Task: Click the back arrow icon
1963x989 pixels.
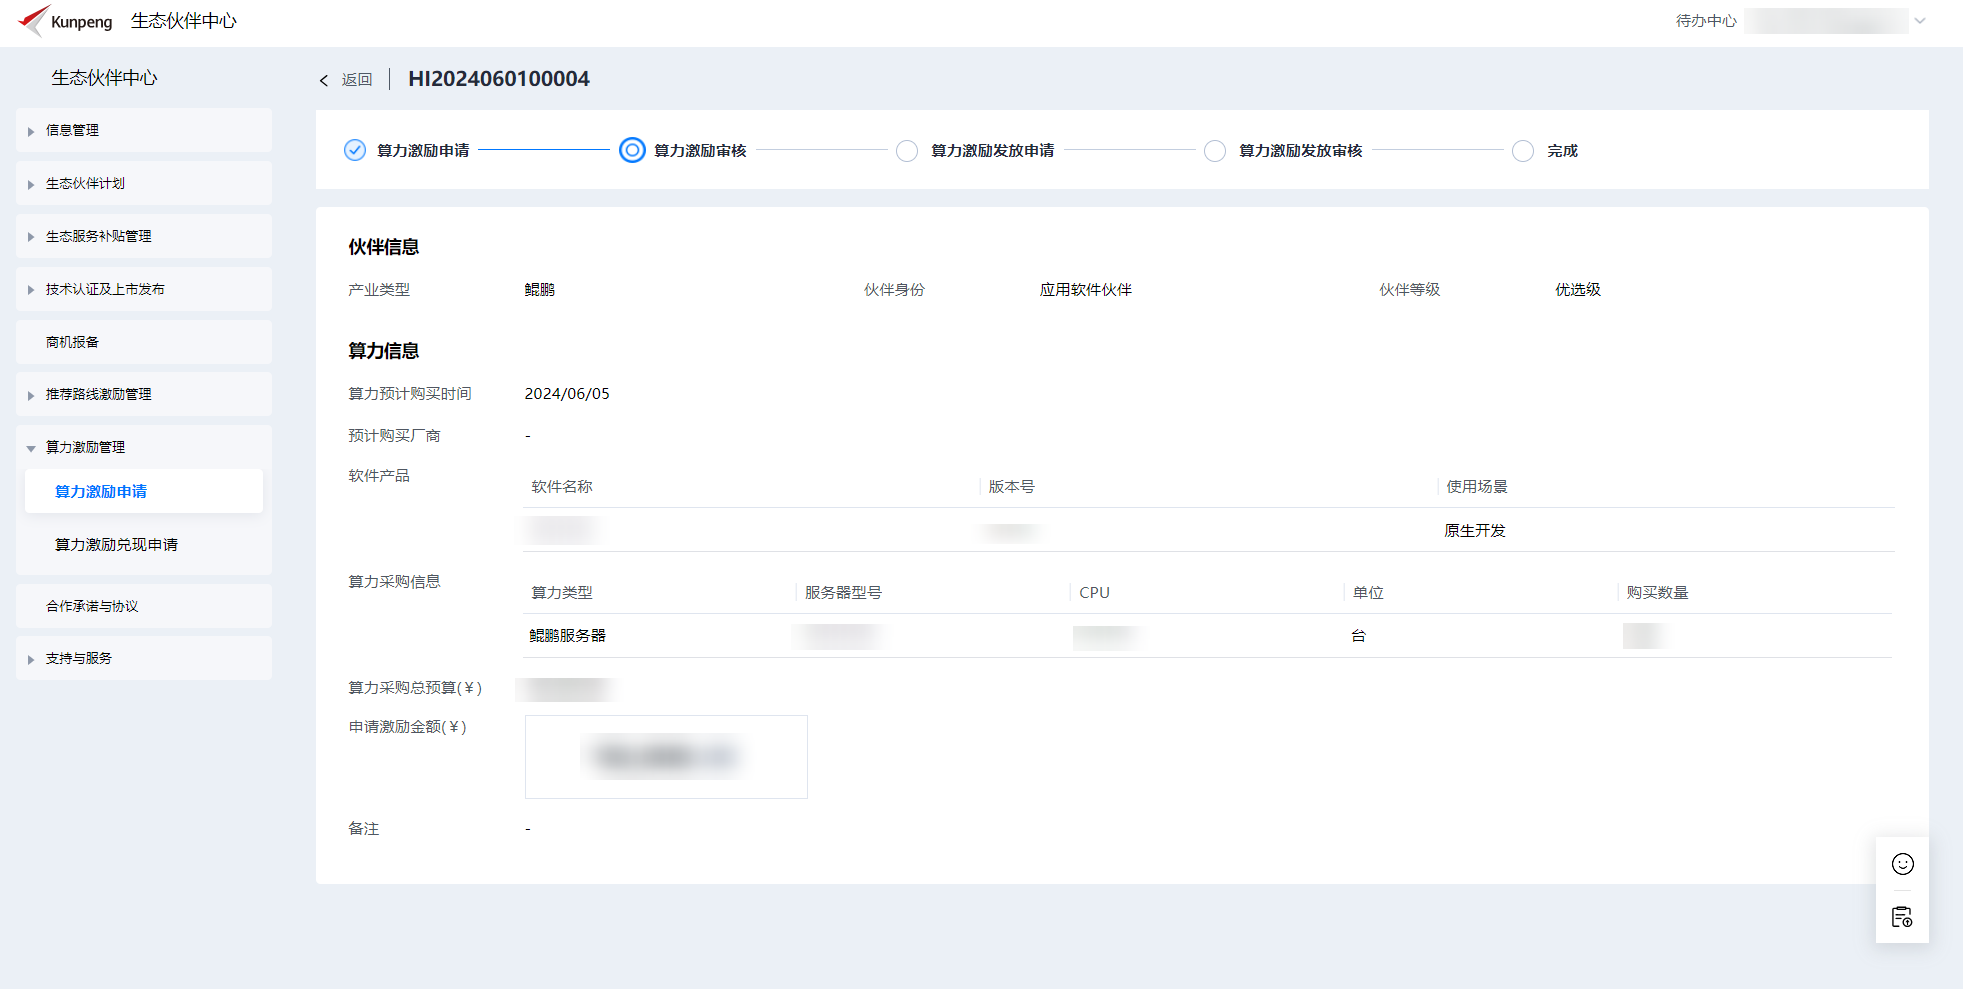Action: 324,81
